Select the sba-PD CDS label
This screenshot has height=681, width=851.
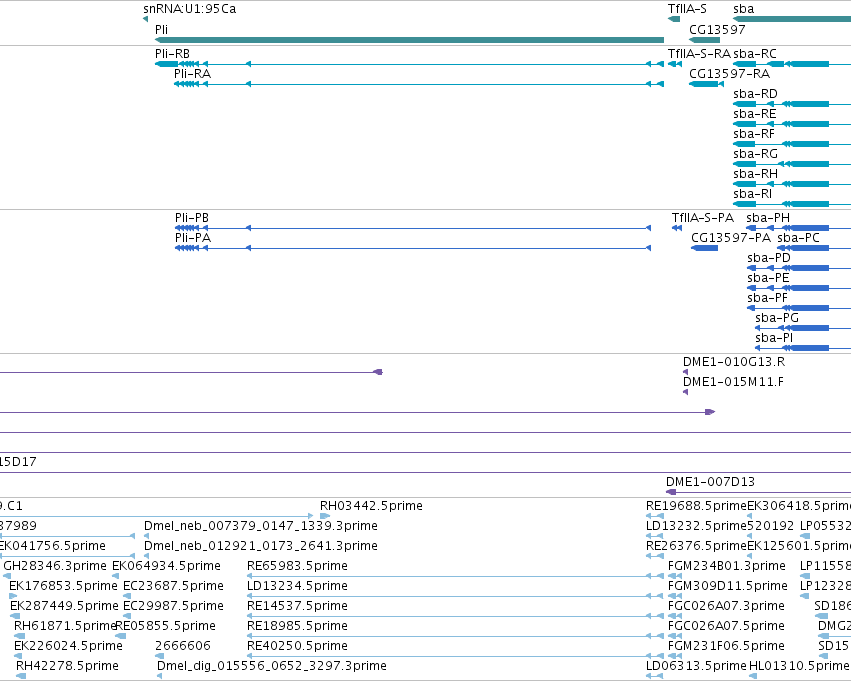(769, 257)
